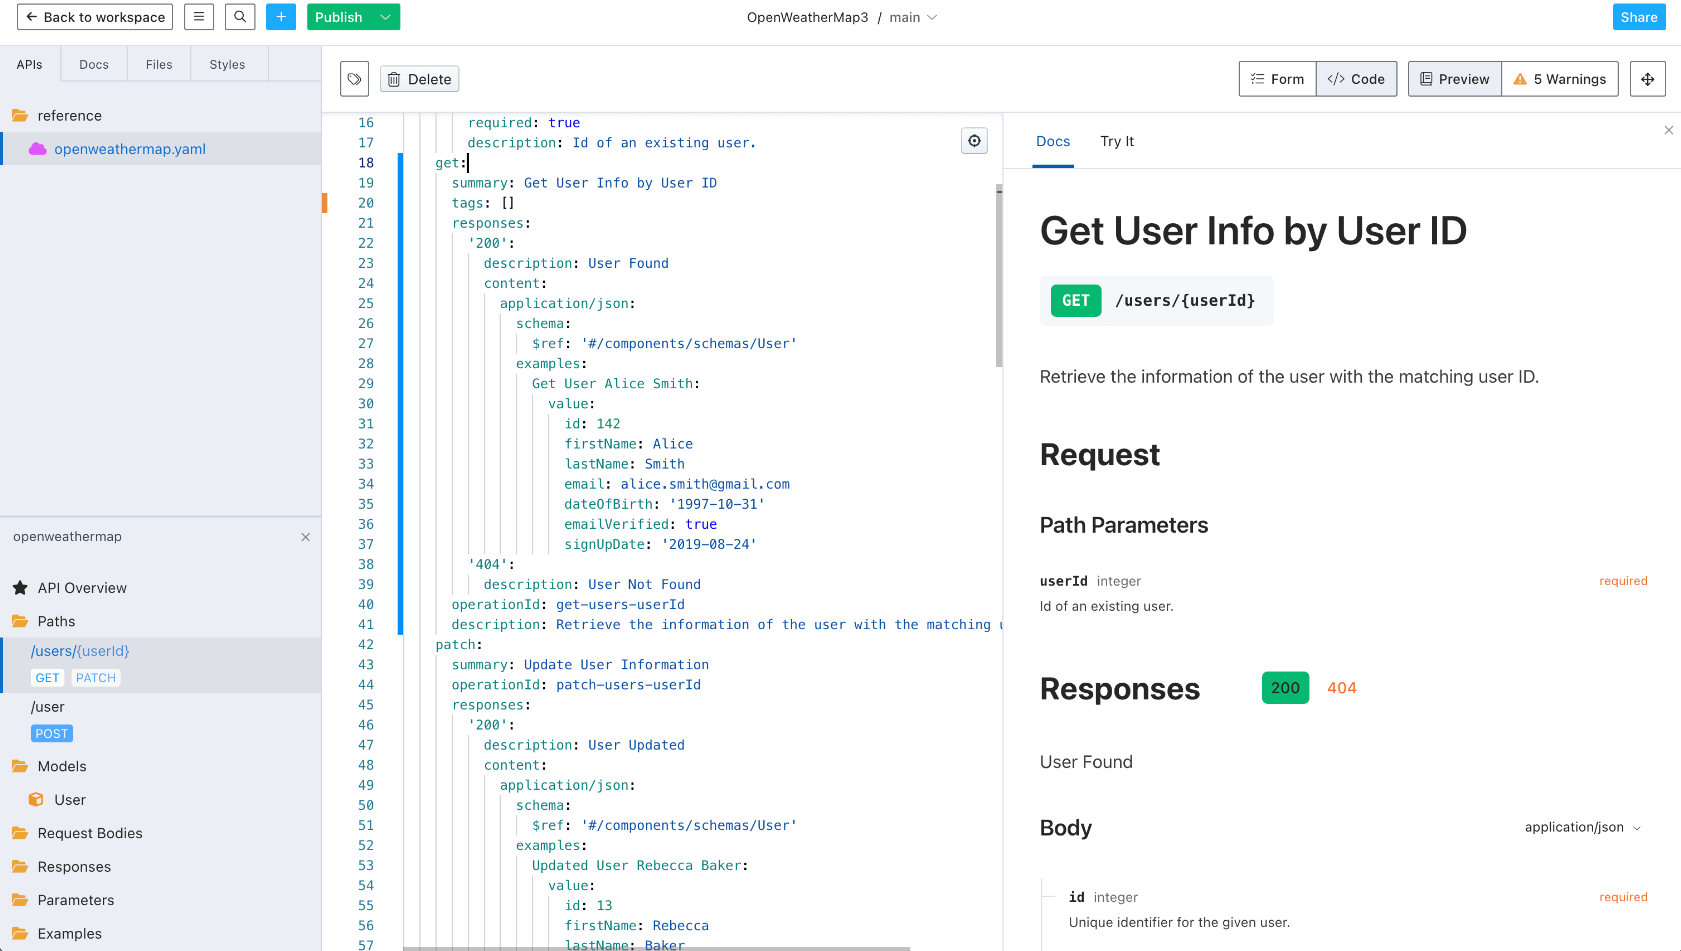
Task: Click the star icon beside API Overview
Action: [x=20, y=588]
